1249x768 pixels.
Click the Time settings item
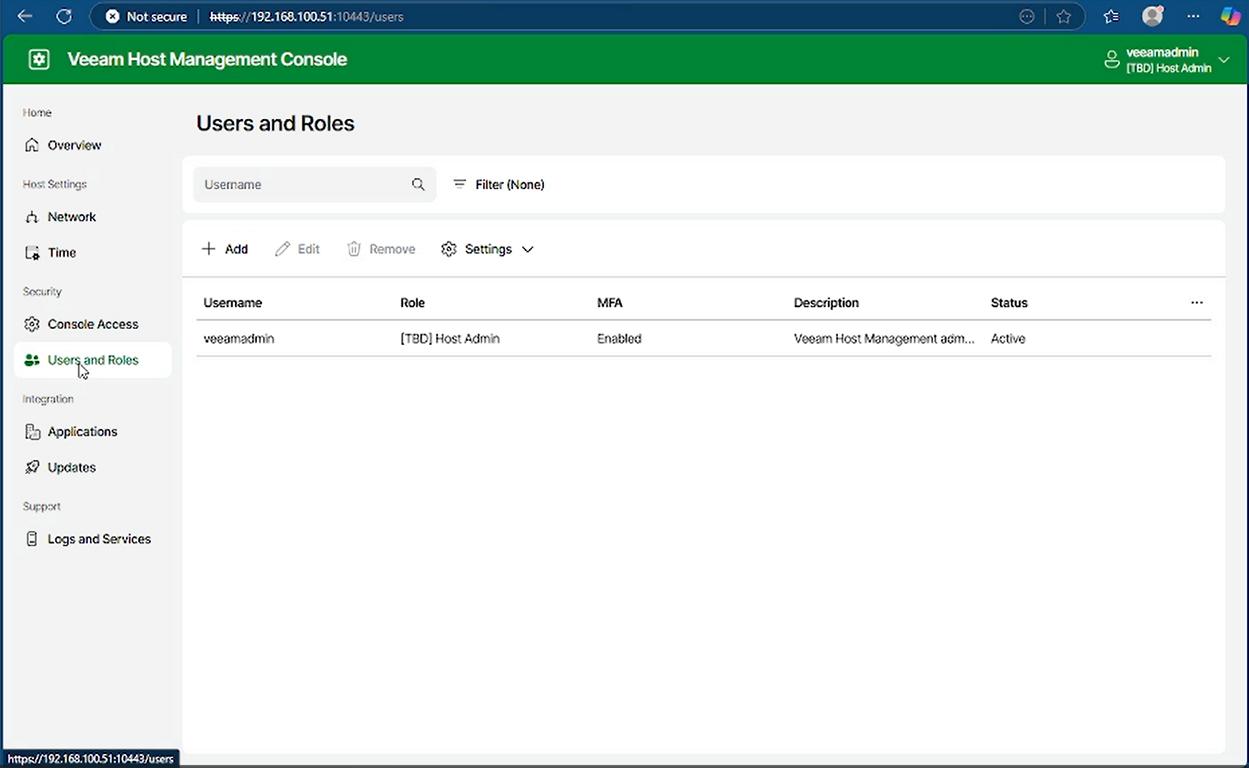coord(61,253)
